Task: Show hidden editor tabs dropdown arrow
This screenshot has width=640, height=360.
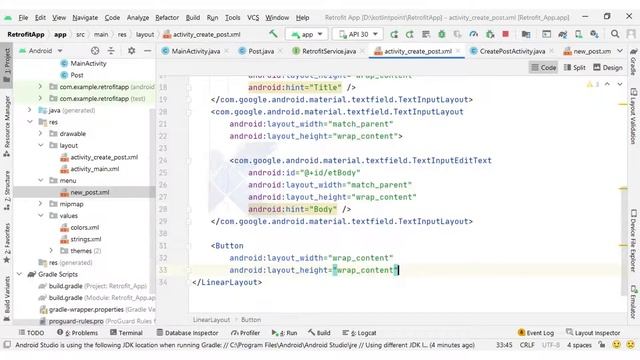Action: pos(620,51)
